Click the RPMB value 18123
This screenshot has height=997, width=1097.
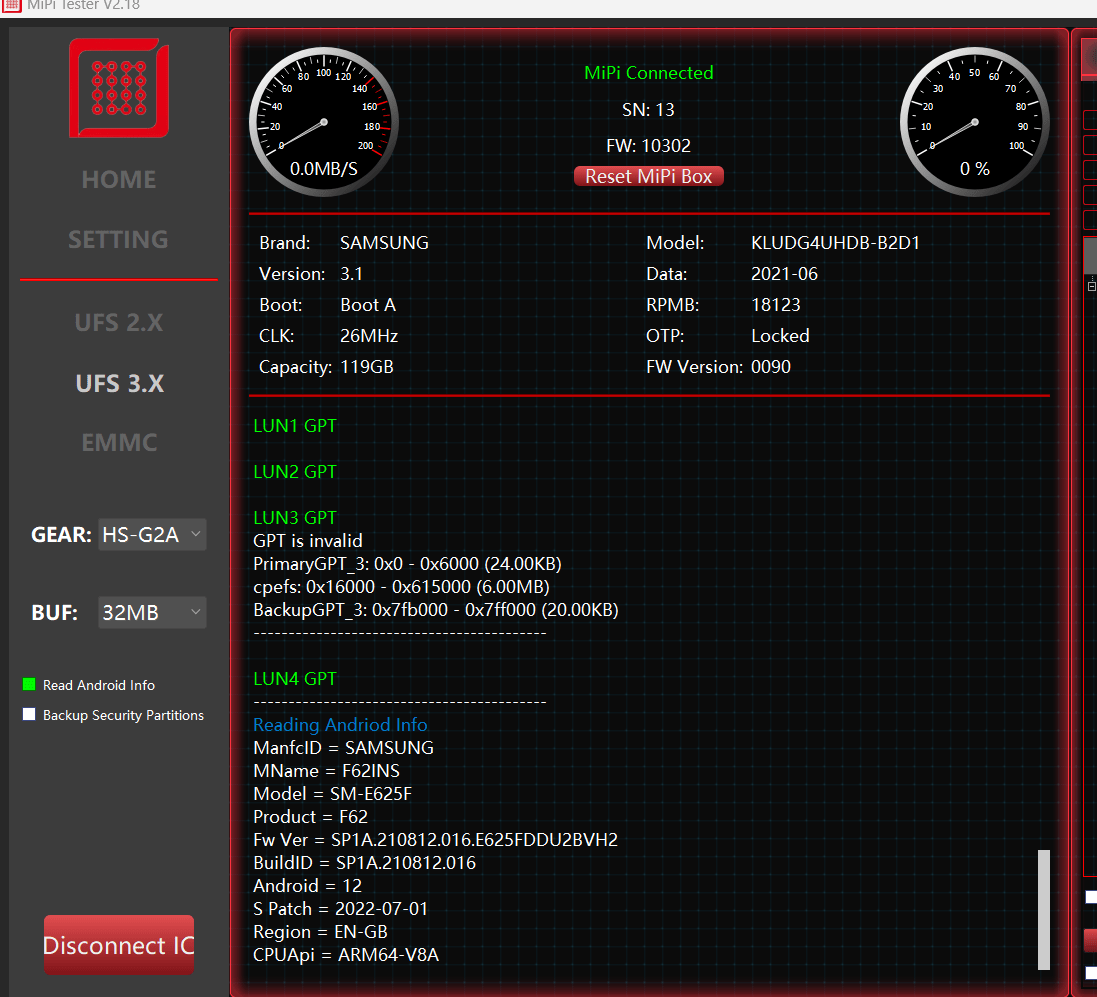(x=775, y=305)
